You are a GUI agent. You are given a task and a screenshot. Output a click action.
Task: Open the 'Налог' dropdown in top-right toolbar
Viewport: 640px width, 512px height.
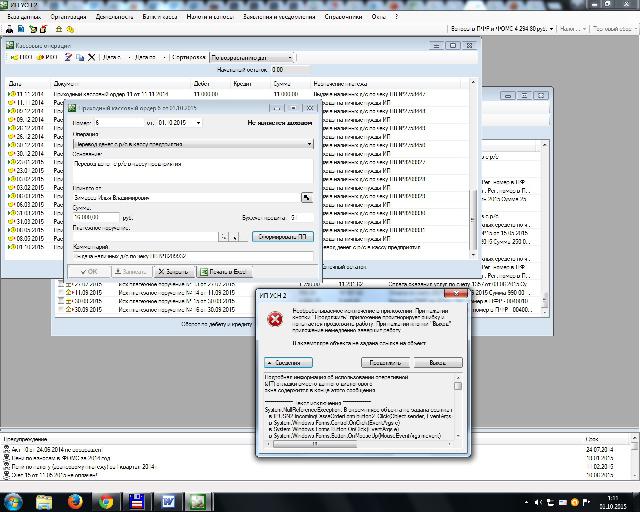click(x=573, y=29)
